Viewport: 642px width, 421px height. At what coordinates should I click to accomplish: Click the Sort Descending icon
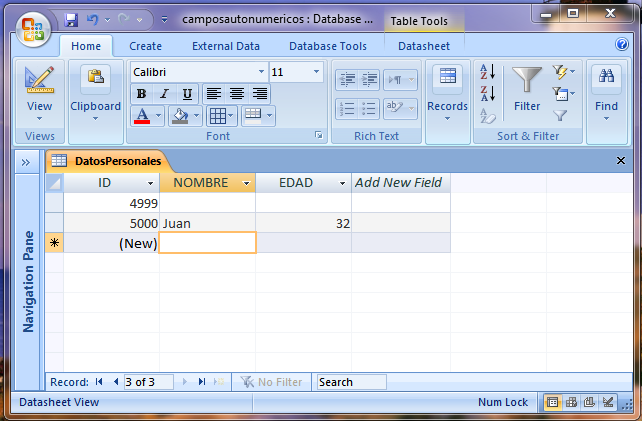point(487,94)
